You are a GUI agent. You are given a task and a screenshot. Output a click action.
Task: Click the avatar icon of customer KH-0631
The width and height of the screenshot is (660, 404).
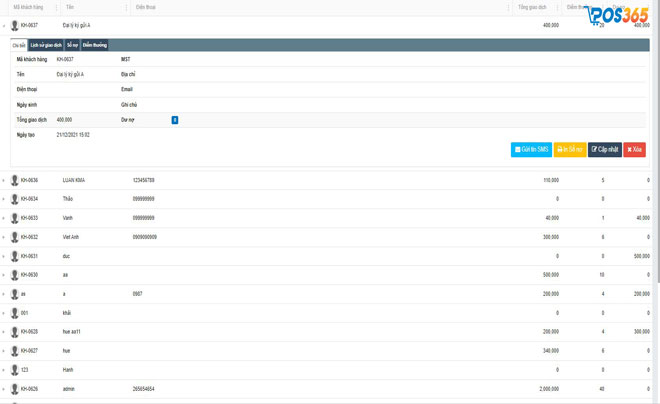coord(15,256)
